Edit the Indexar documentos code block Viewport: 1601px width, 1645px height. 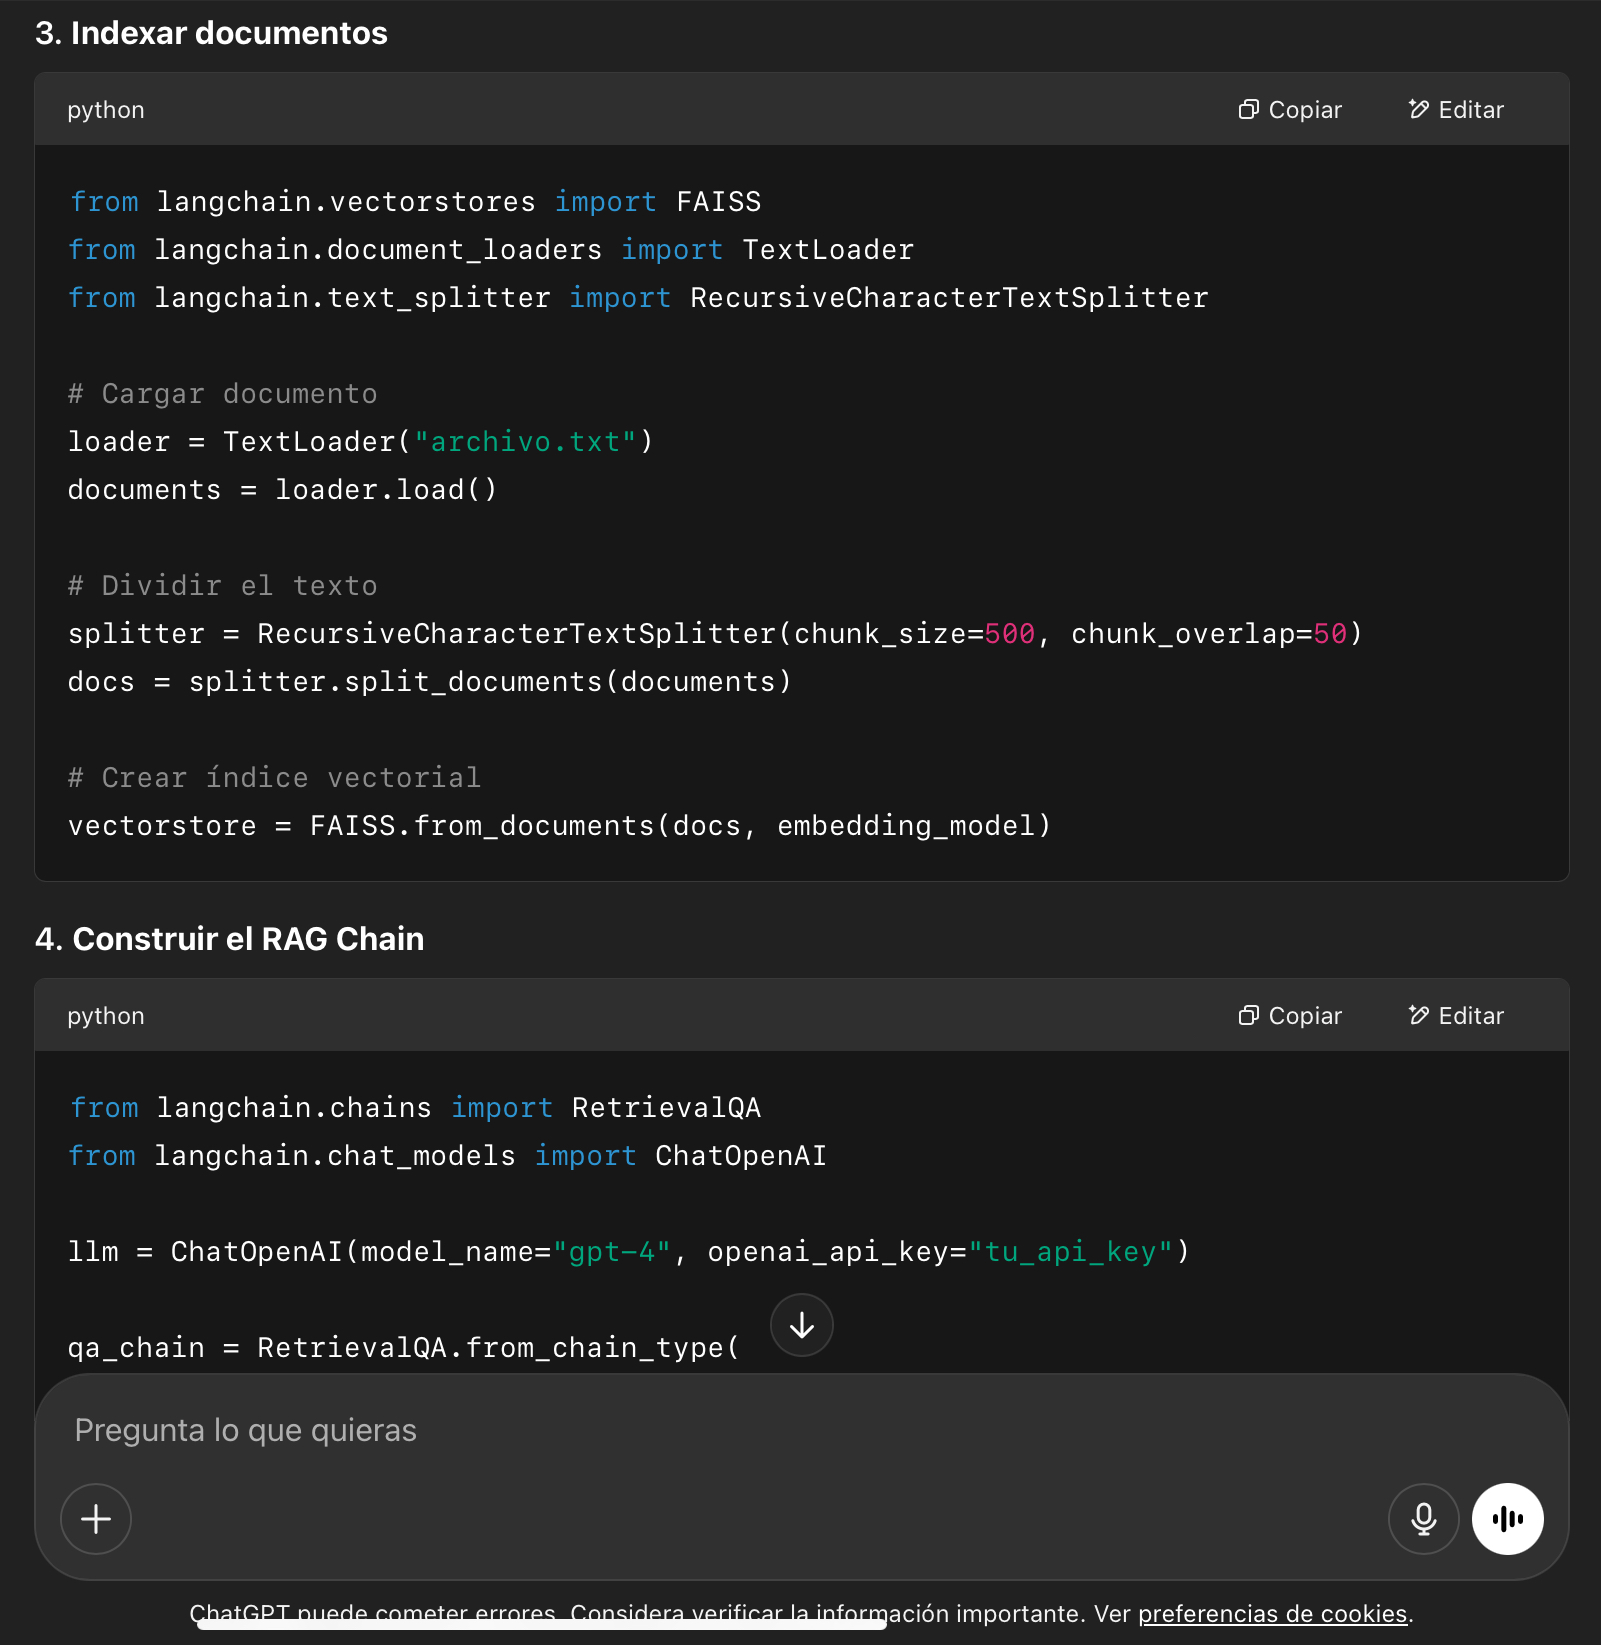(x=1456, y=110)
